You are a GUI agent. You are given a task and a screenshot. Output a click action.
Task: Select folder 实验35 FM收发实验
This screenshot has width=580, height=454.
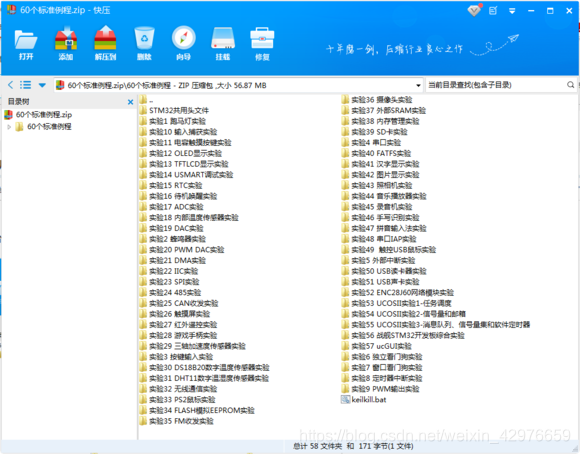177,421
